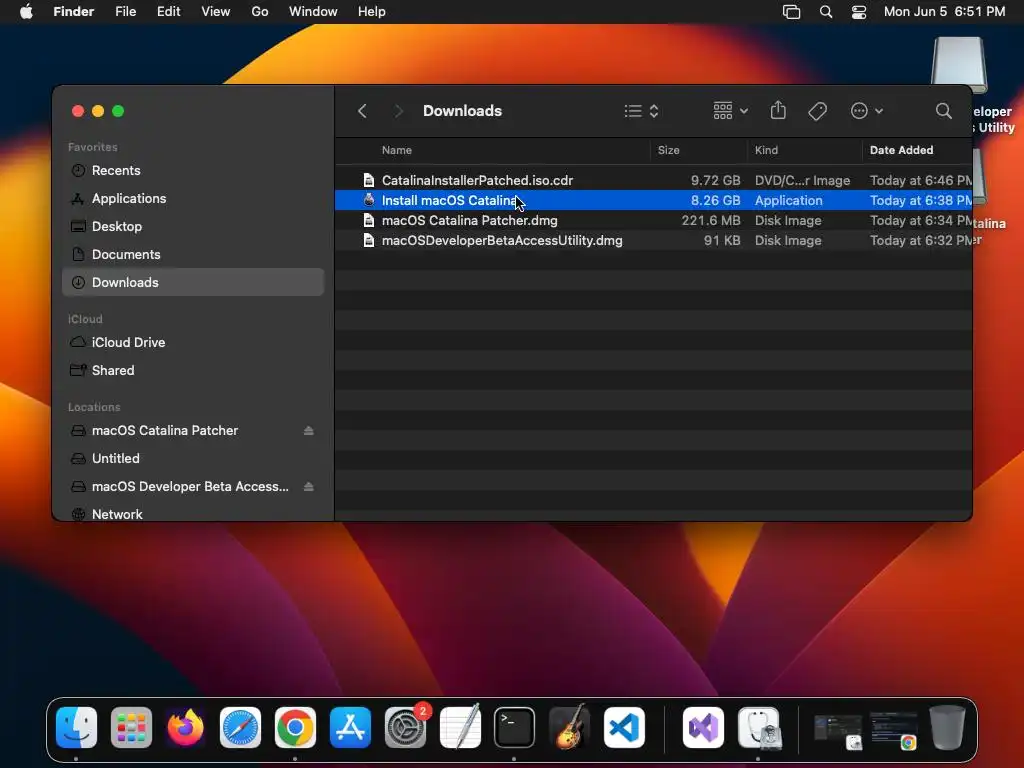Click the 221.6 MB size cell
The width and height of the screenshot is (1024, 768).
click(711, 221)
